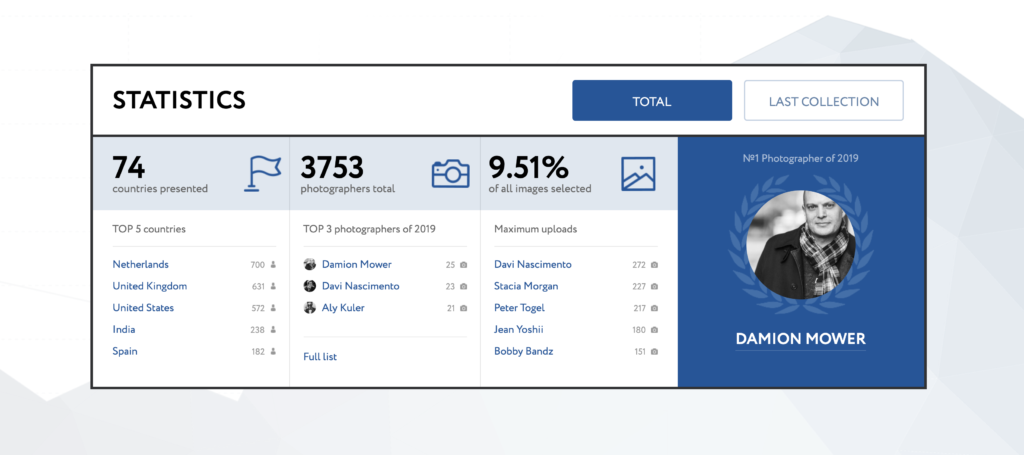Click Damion Mower's small avatar in the top 3 list
The image size is (1024, 455).
click(310, 265)
